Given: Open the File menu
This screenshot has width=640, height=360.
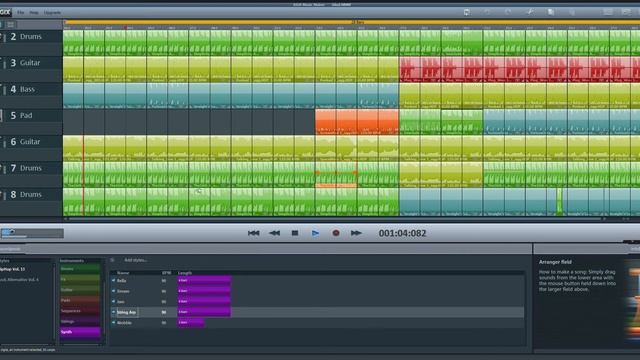Looking at the screenshot, I should click(20, 13).
